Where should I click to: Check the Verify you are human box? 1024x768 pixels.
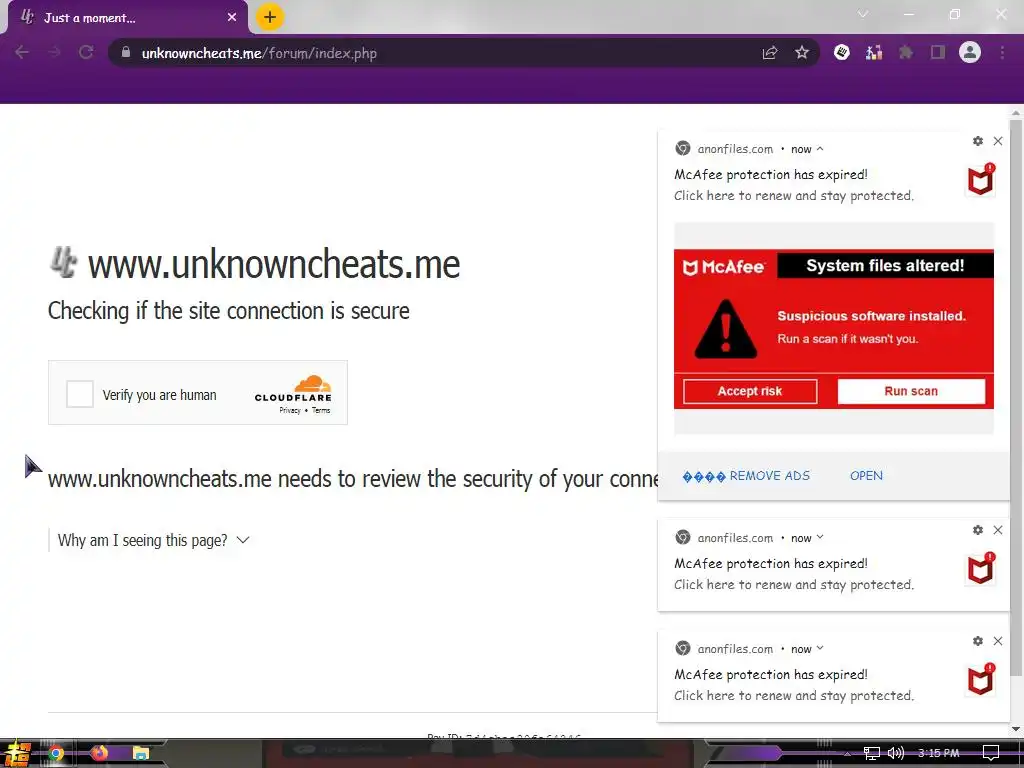80,394
